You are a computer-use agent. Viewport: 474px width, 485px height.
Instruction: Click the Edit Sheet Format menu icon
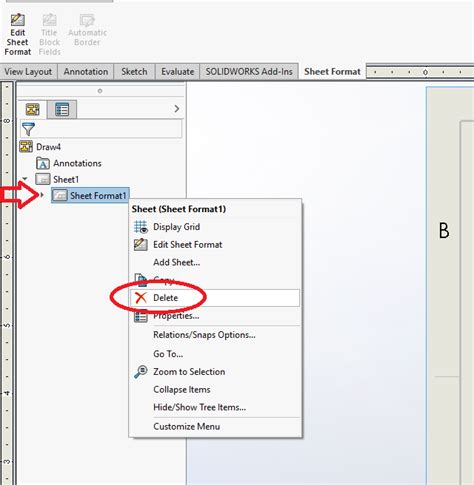point(141,244)
